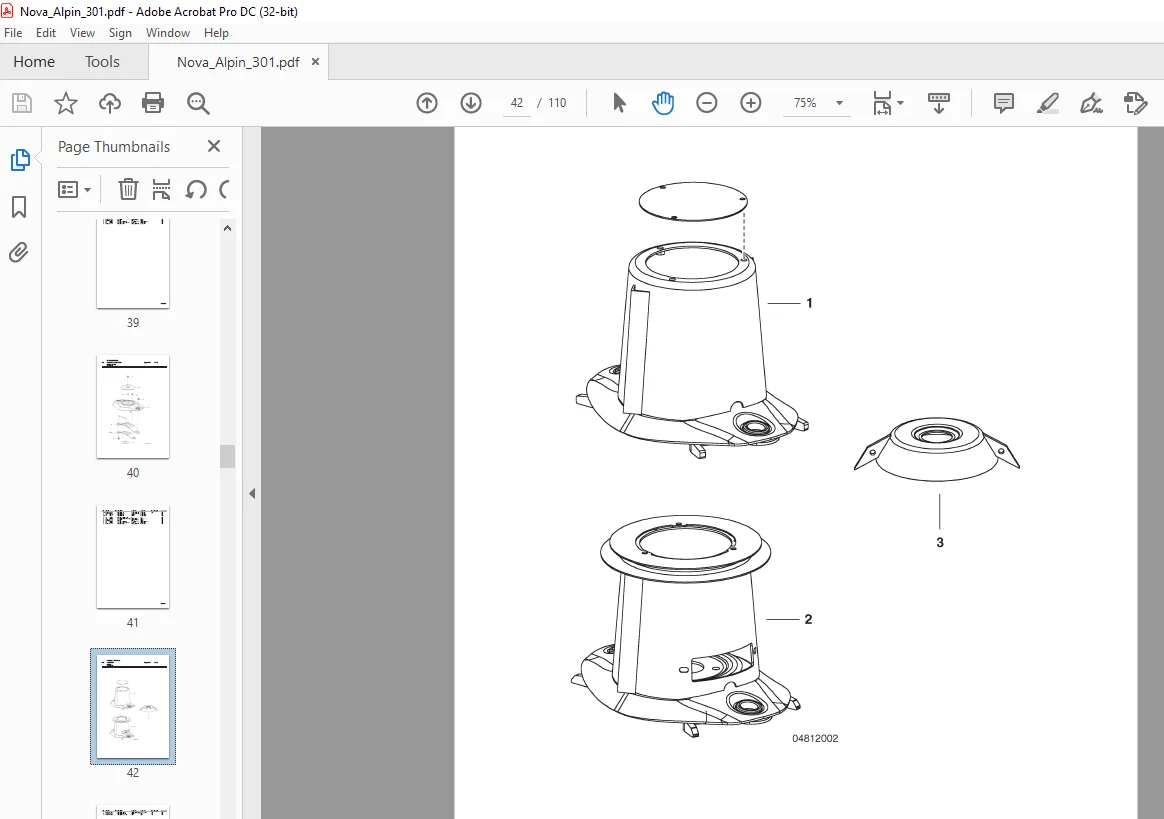Select the Hand pan tool
The image size is (1164, 819).
click(x=663, y=103)
